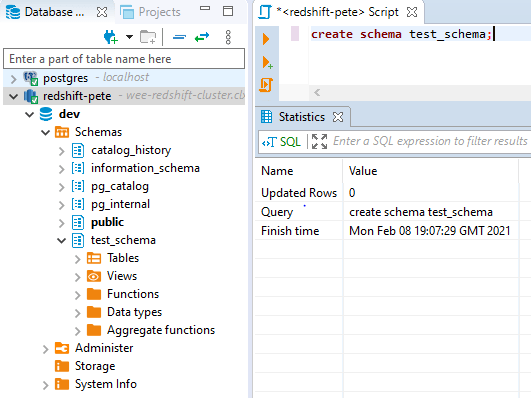Viewport: 531px width, 398px height.
Task: Open the New Connection dropdown arrow
Action: point(129,37)
